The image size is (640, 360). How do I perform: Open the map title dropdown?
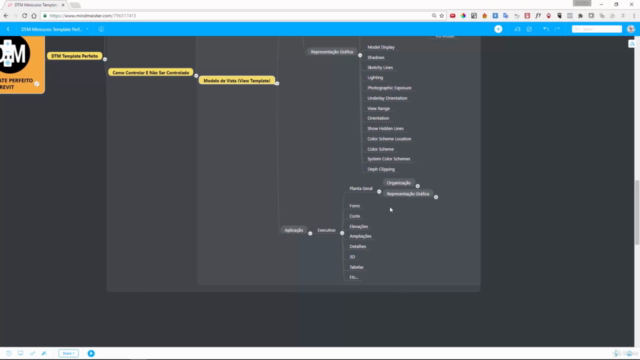coord(87,29)
